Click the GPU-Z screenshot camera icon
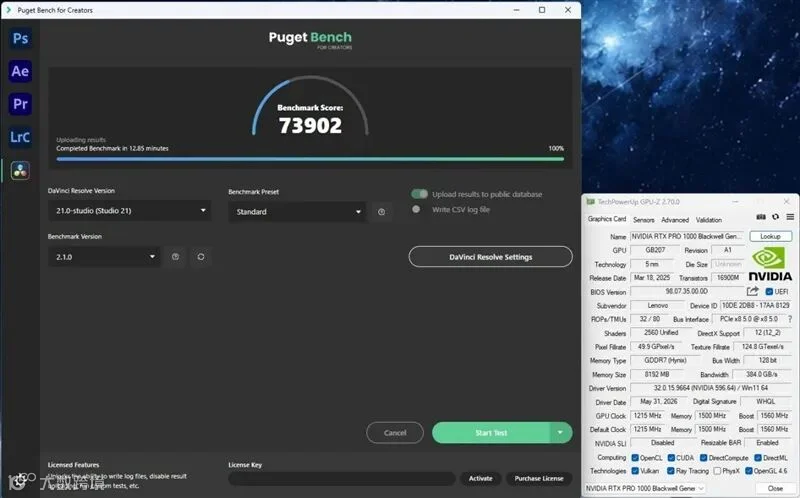 761,217
